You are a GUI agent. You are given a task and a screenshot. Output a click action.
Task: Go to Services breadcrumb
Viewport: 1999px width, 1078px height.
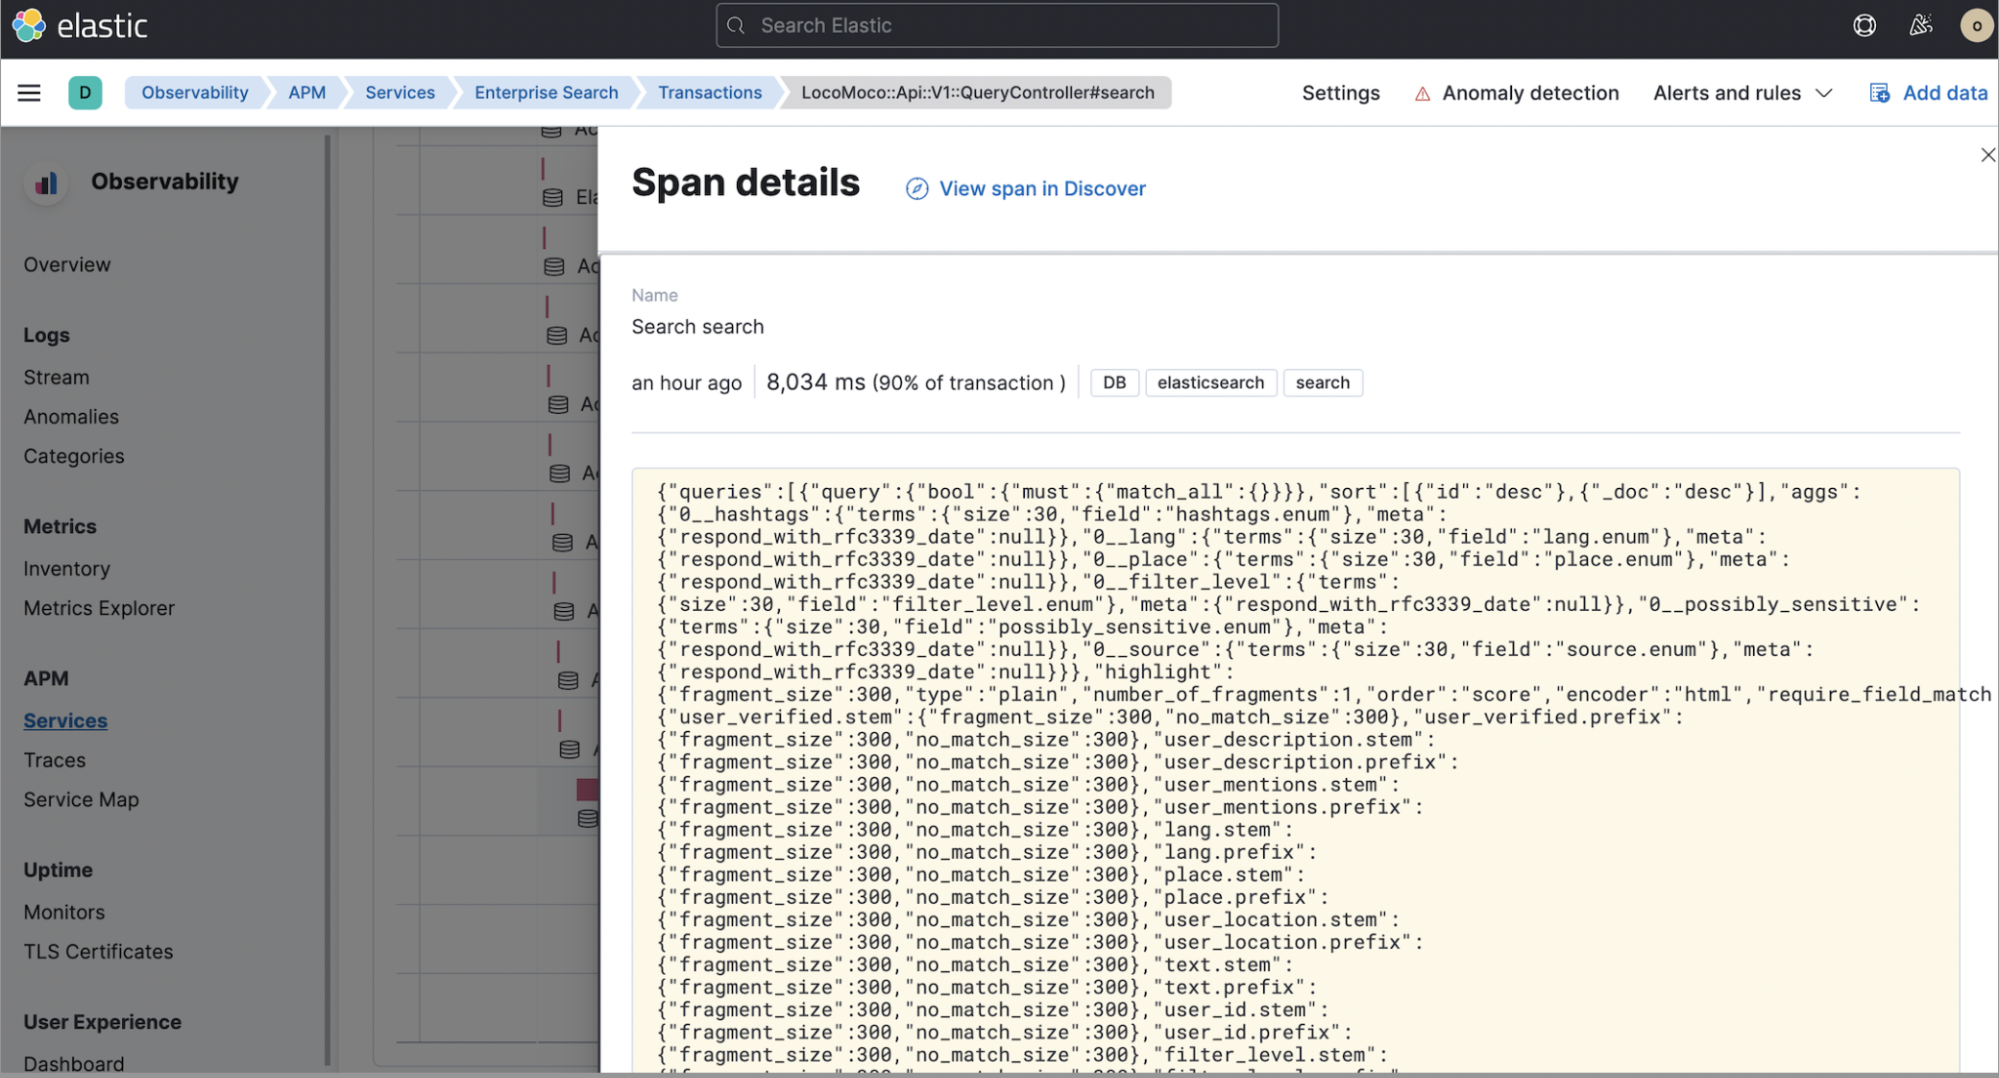(x=400, y=93)
